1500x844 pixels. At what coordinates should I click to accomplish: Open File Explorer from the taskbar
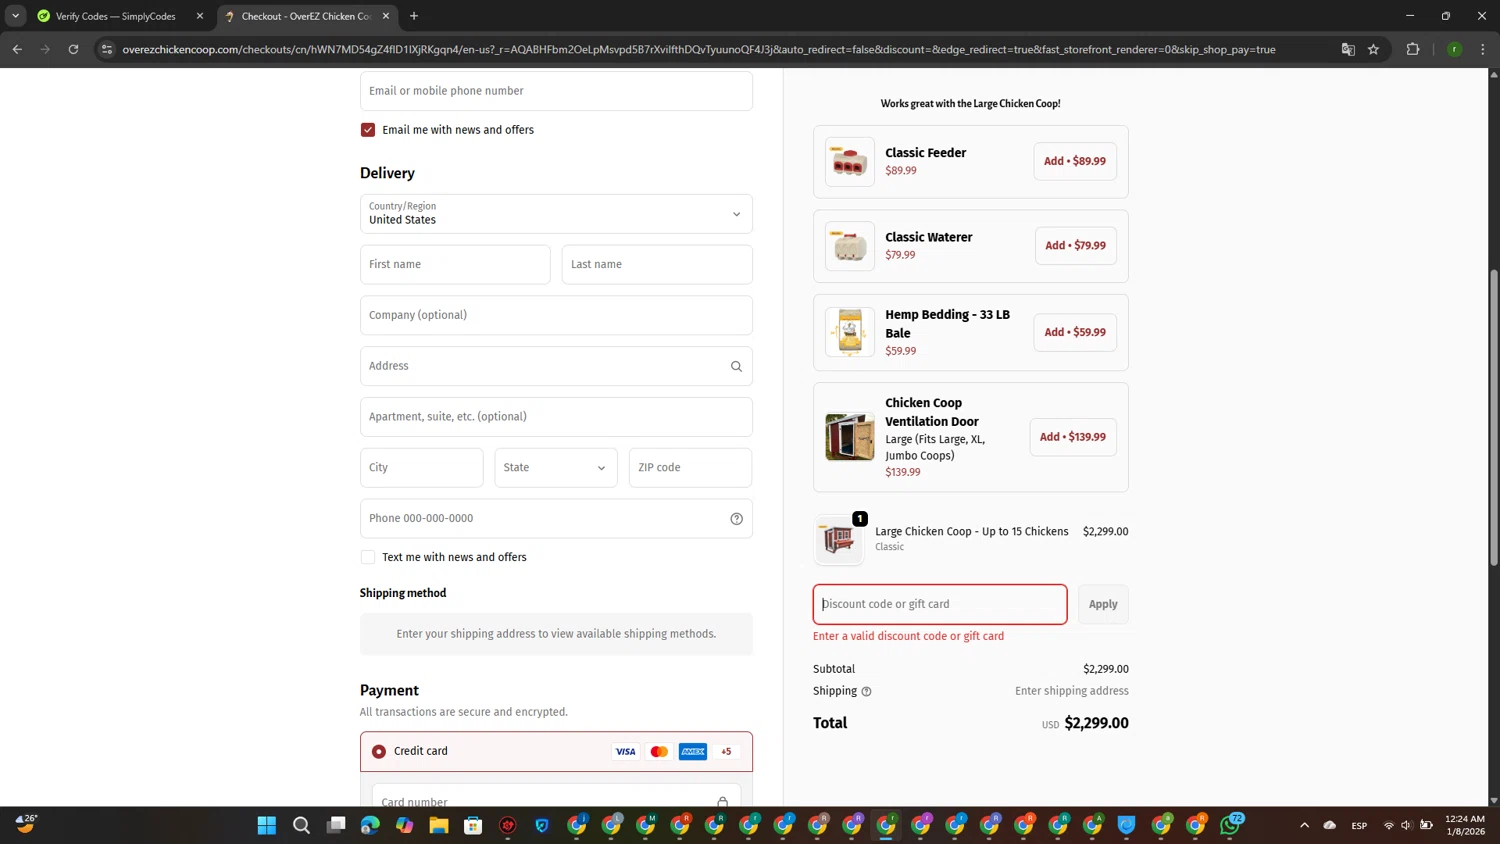pos(439,825)
